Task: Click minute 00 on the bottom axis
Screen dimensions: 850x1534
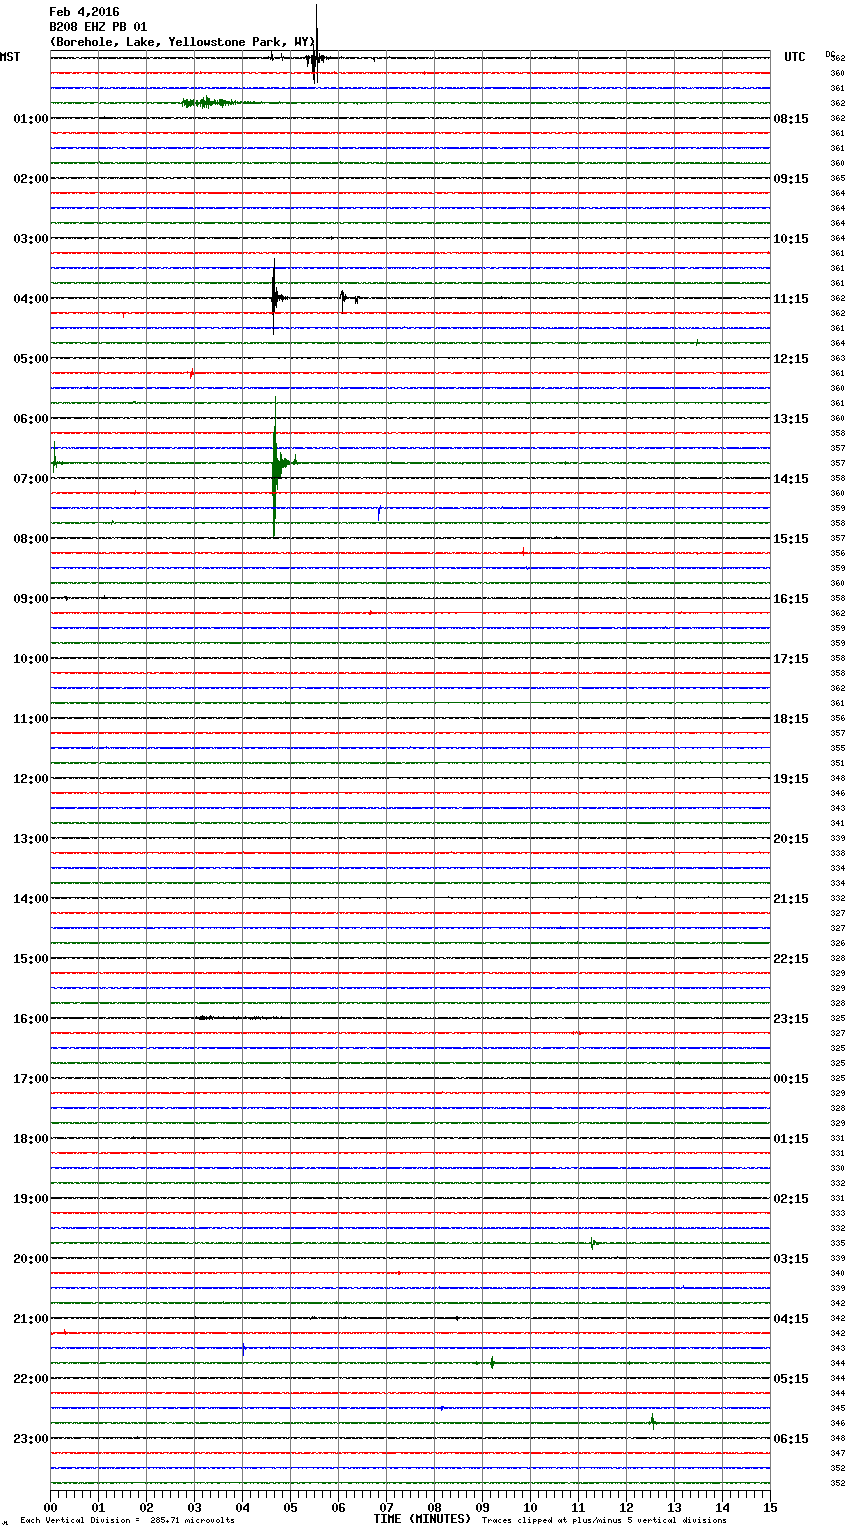Action: coord(50,1507)
